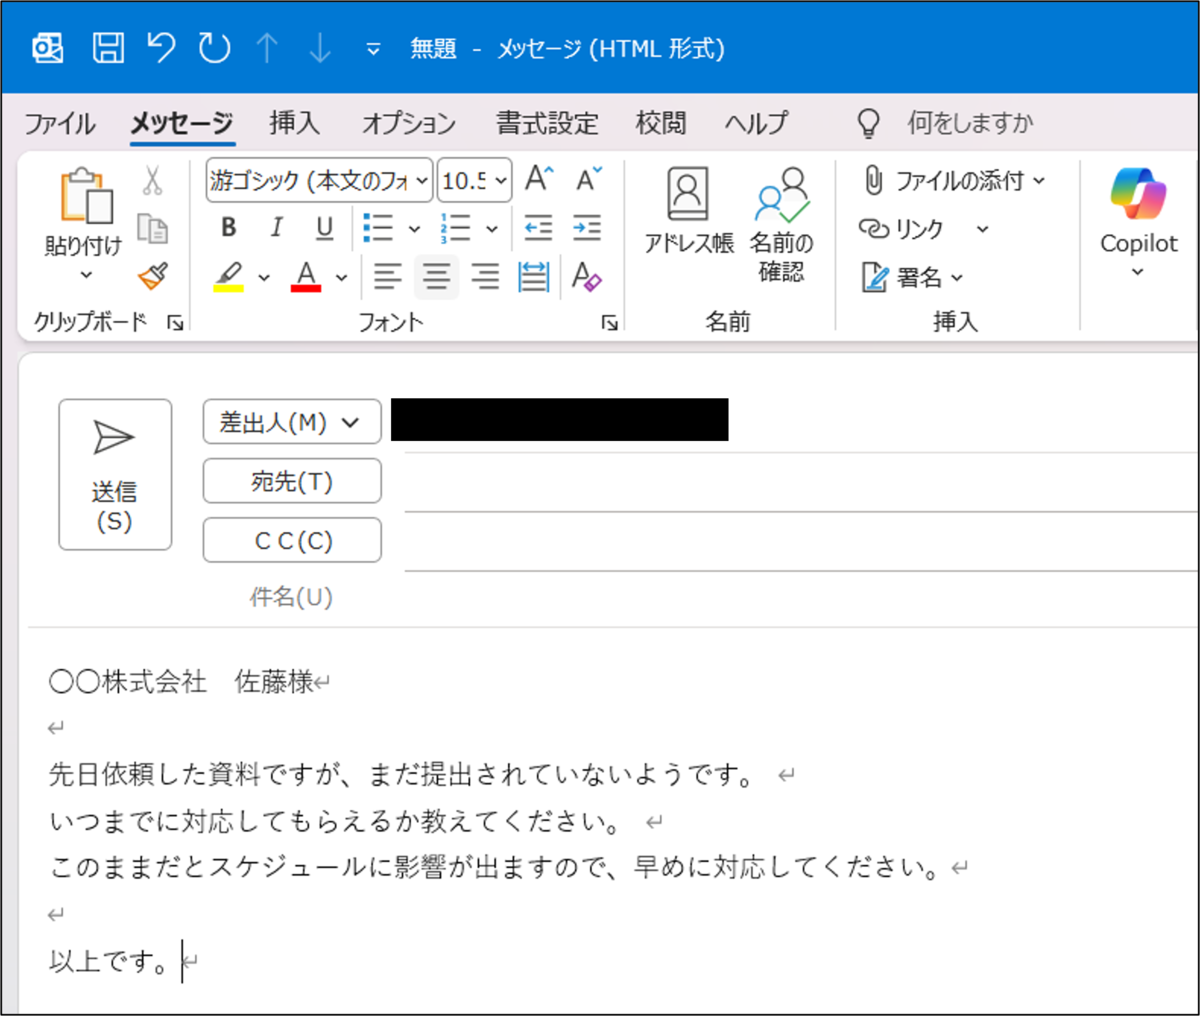Open the font name 游ゴシック combo box
Viewport: 1200px width, 1016px height.
tap(319, 181)
